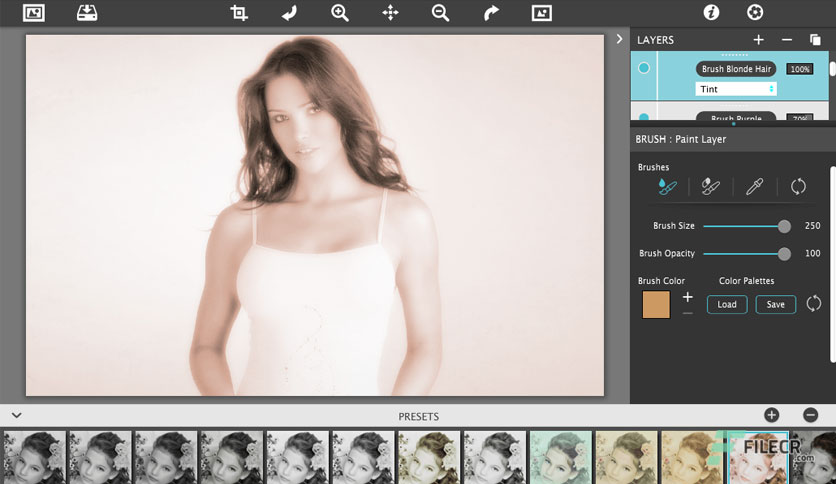Click the PRESETS bar label
Screen dimensions: 836x484
(419, 416)
